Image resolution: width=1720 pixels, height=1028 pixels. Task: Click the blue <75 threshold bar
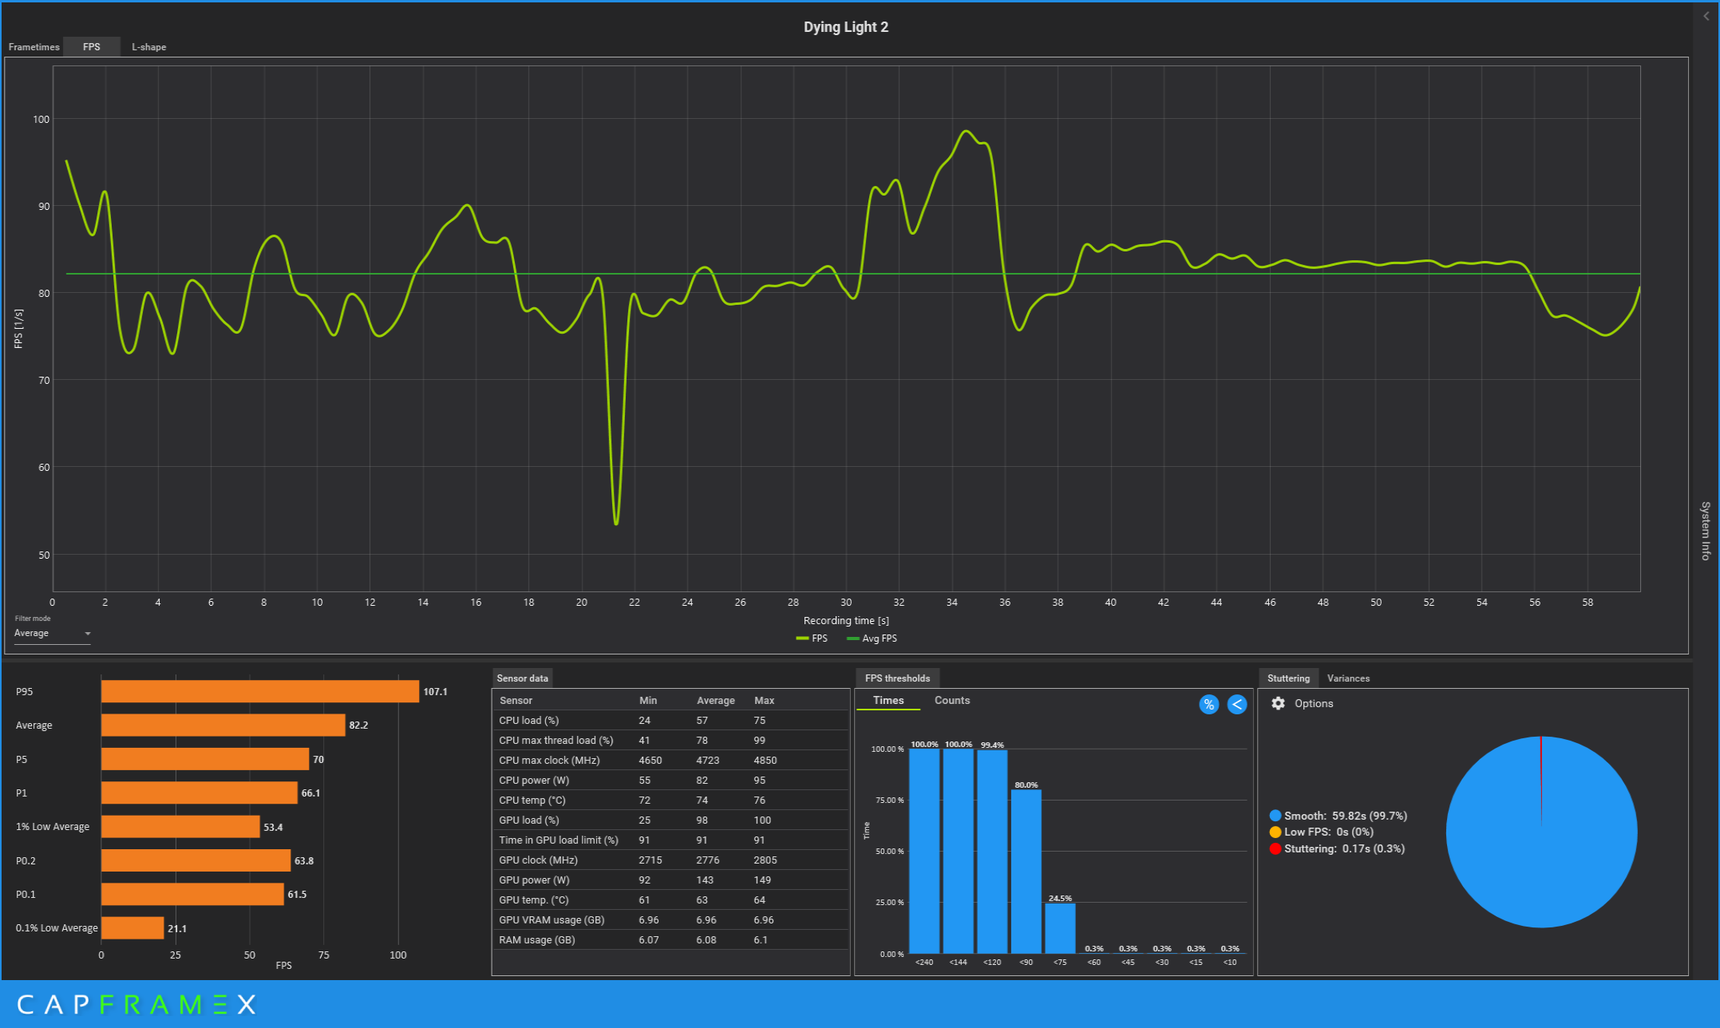[1060, 928]
